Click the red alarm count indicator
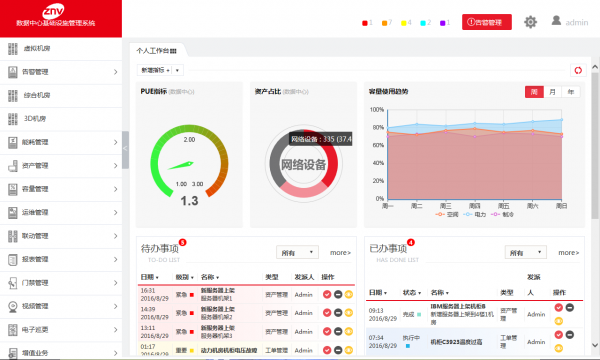This screenshot has width=600, height=360. click(367, 23)
